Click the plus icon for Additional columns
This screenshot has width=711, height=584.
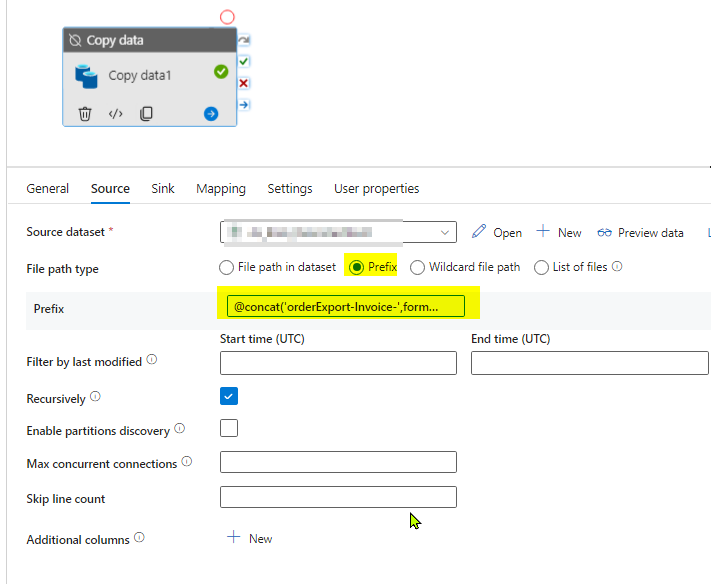pos(234,537)
